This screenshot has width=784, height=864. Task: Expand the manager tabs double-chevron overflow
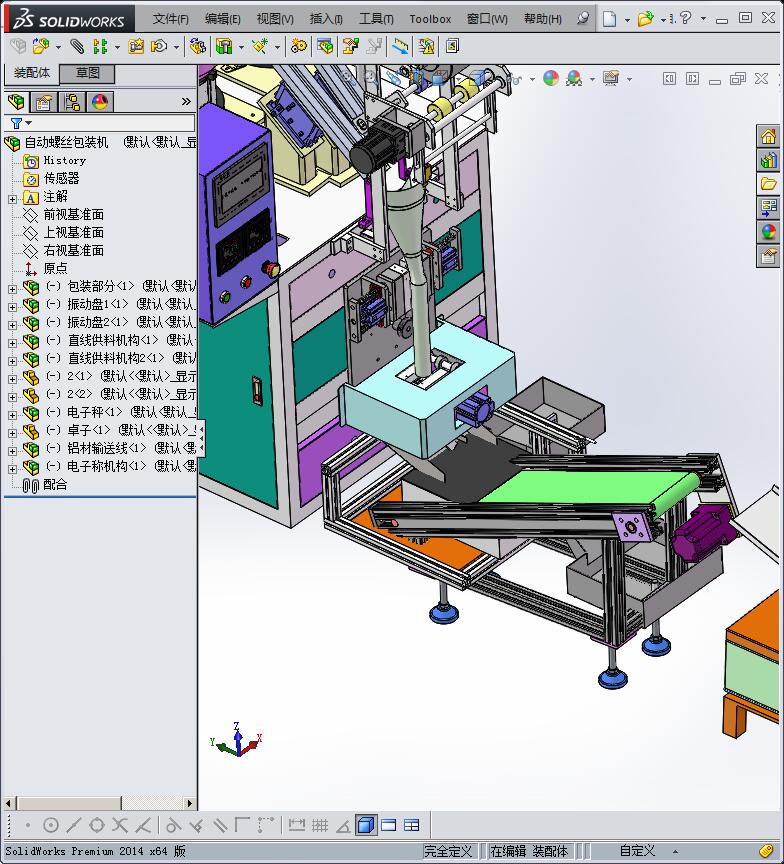tap(186, 102)
